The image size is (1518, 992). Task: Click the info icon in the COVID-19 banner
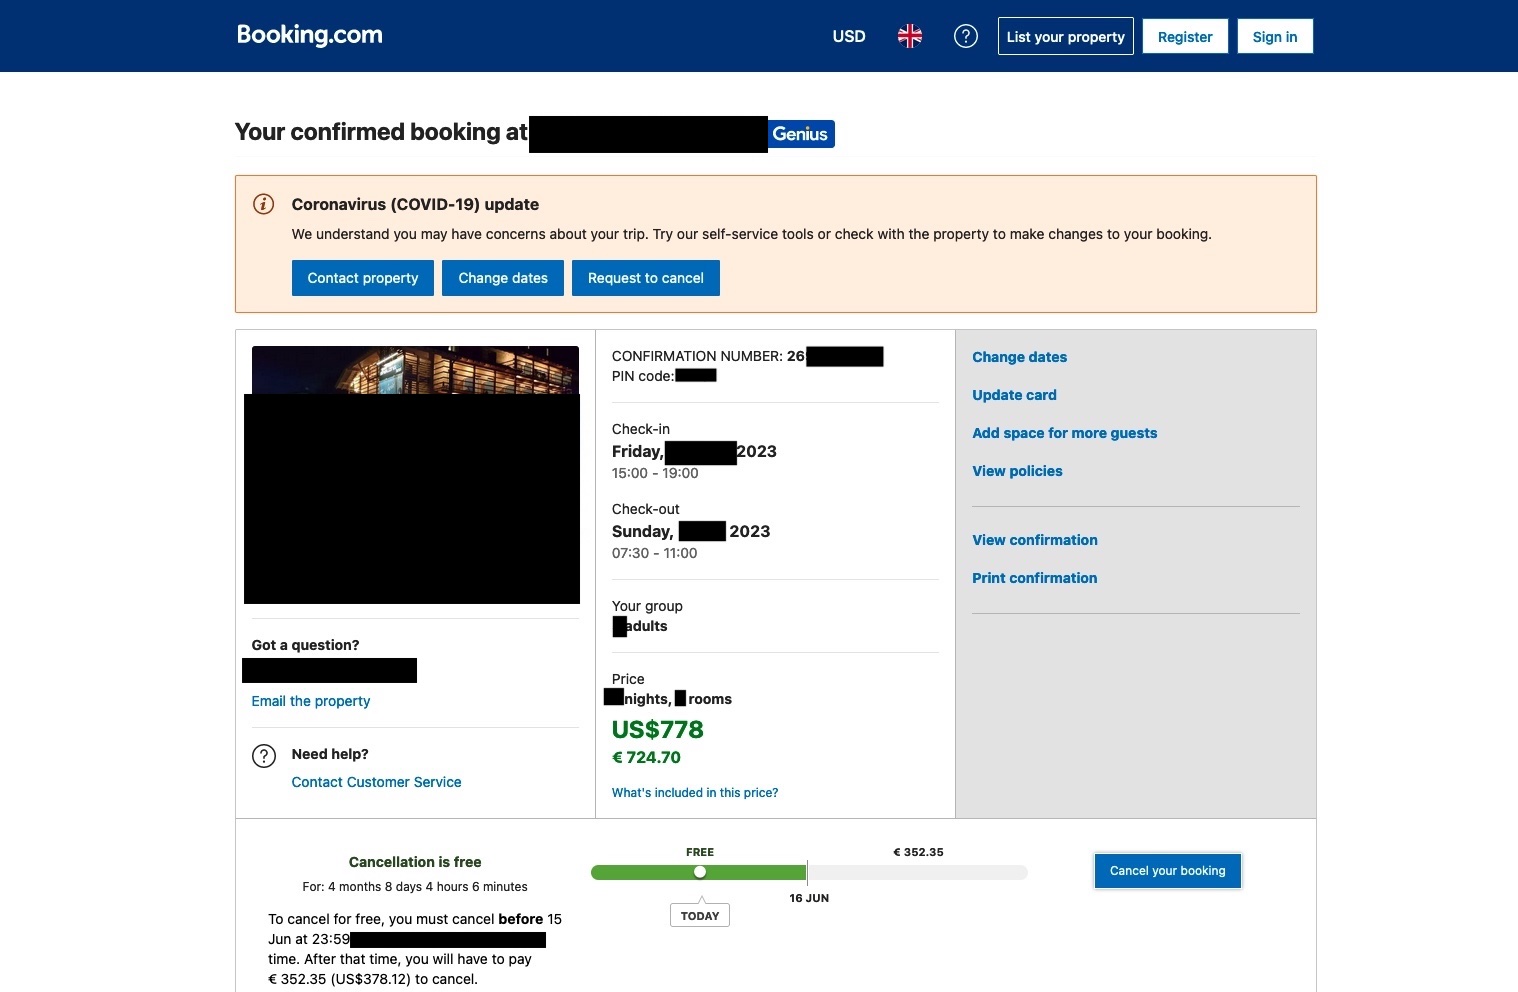[262, 204]
